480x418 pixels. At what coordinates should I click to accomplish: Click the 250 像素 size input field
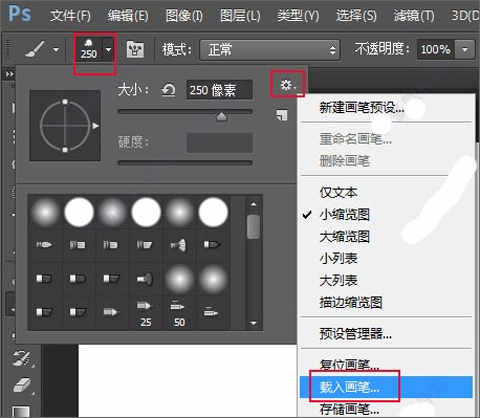(219, 90)
